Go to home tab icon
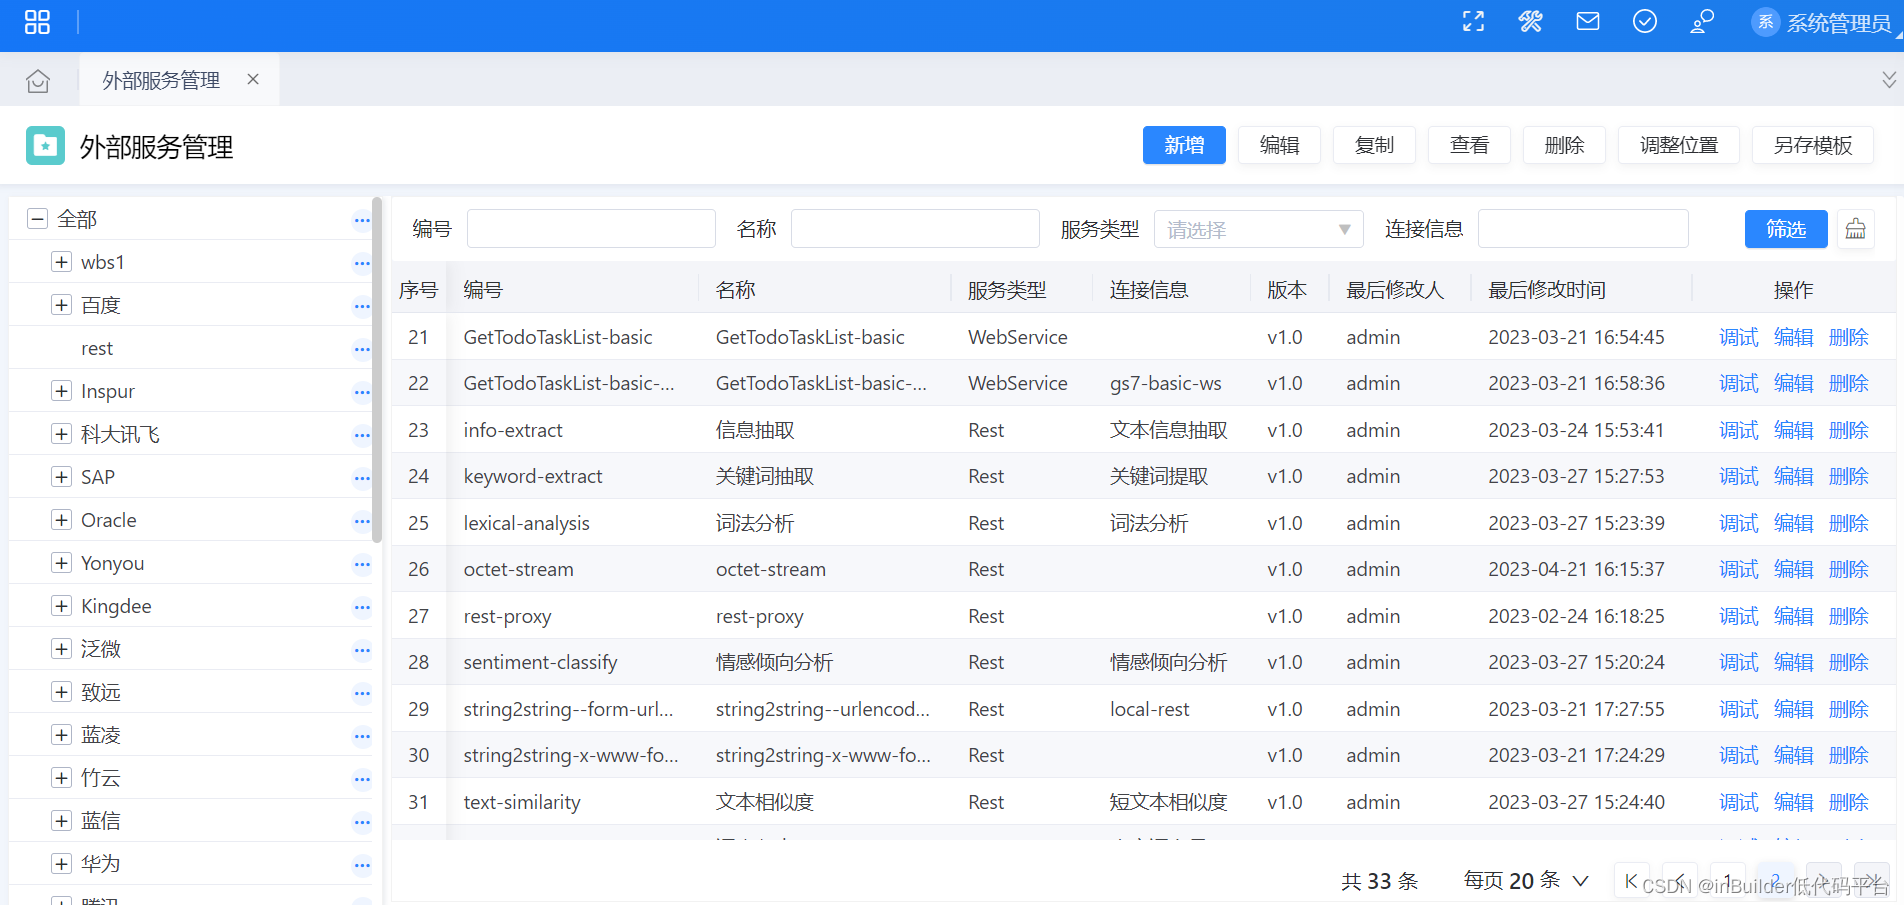The width and height of the screenshot is (1904, 905). (38, 81)
